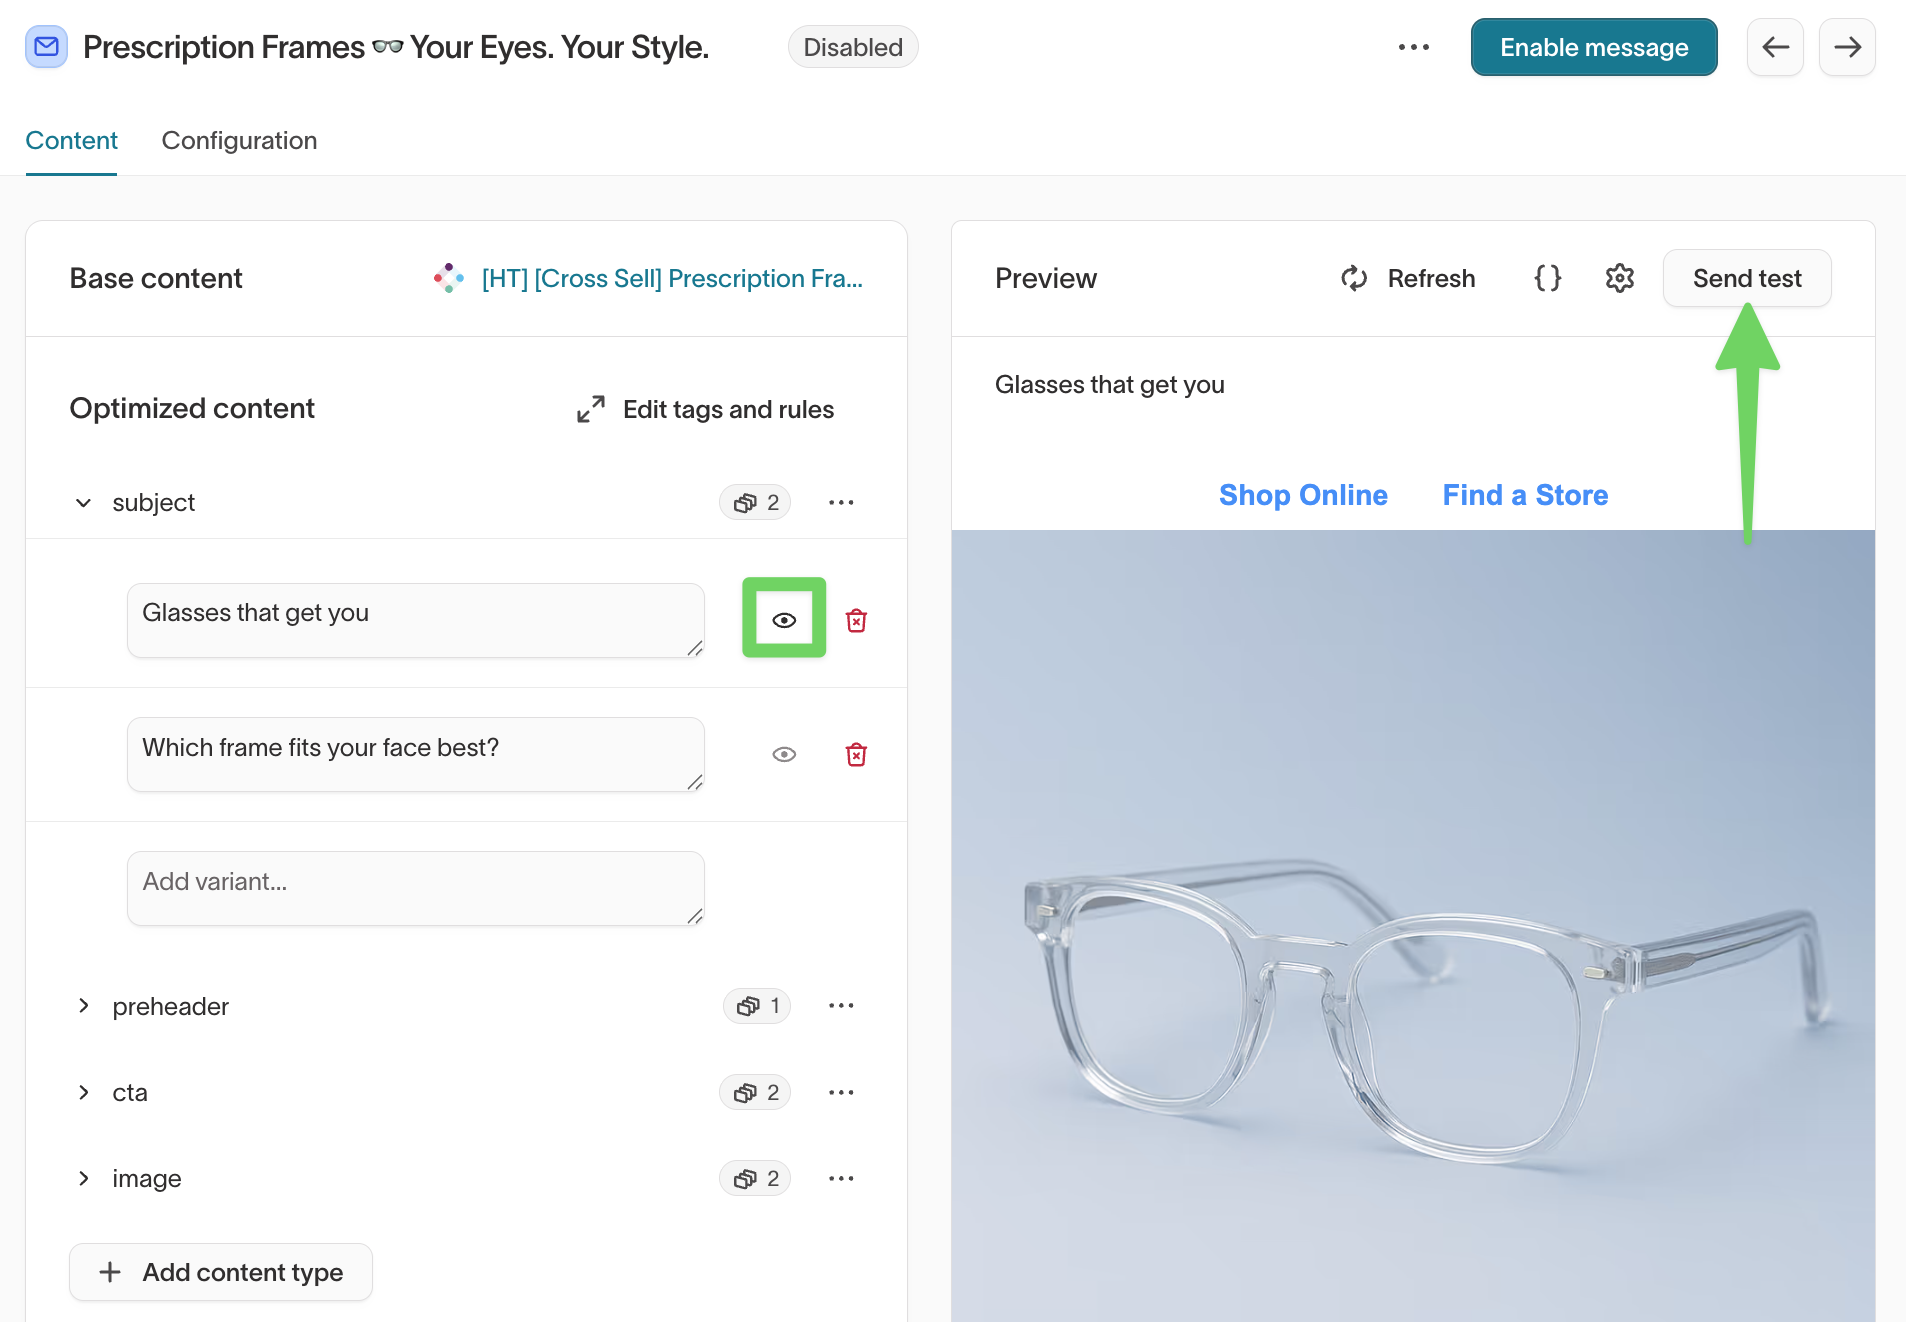Open cta row three-dot options menu
This screenshot has width=1906, height=1322.
coord(841,1092)
